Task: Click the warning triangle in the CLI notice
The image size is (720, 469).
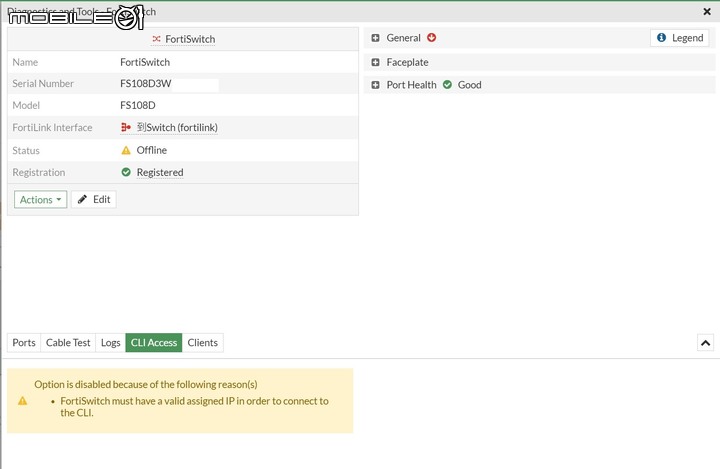Action: tap(22, 401)
